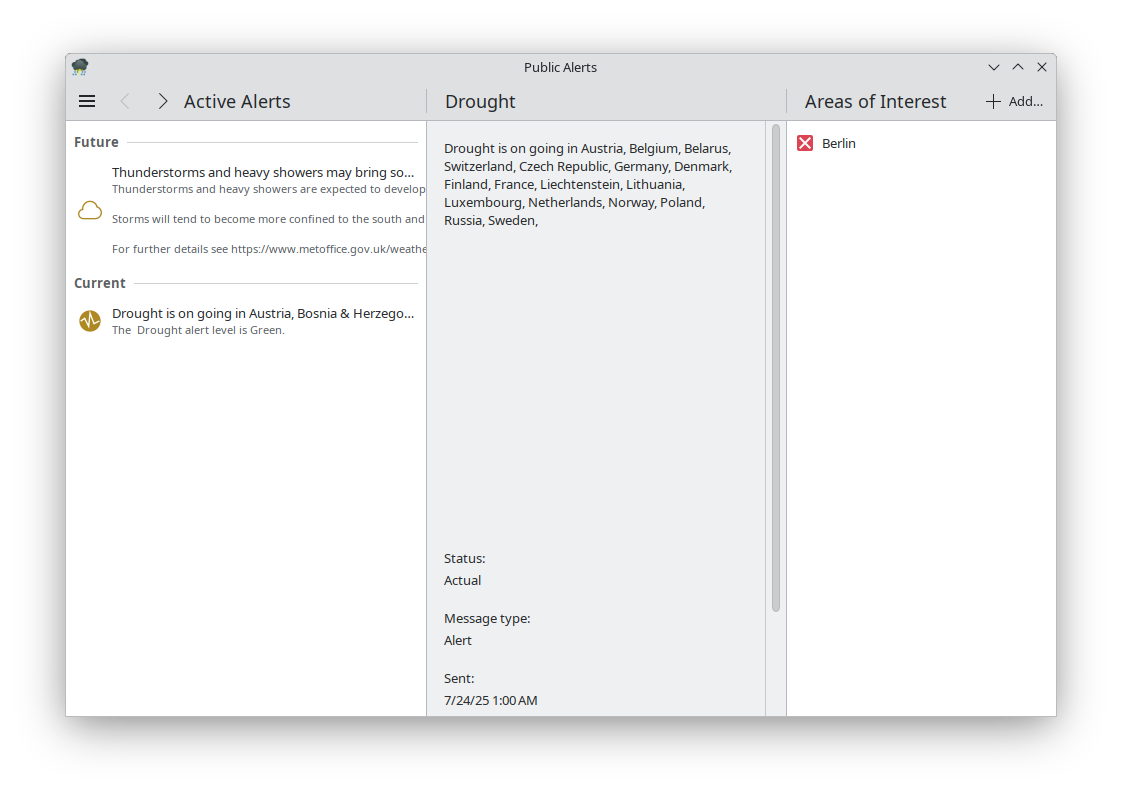Remove Berlin using the red X icon

tap(805, 143)
